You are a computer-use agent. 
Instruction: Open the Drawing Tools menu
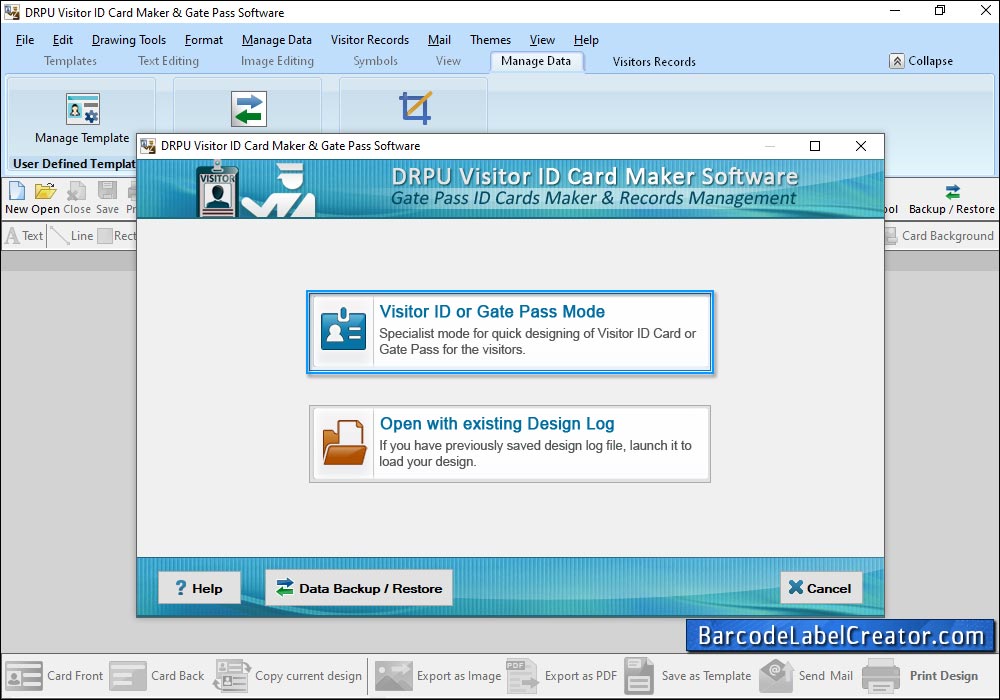point(129,40)
